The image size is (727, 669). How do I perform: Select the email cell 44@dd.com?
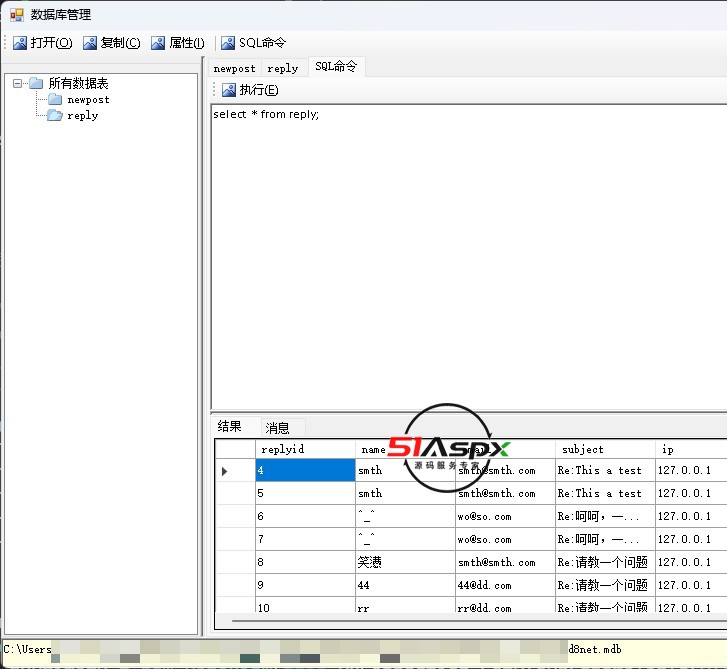click(x=505, y=585)
